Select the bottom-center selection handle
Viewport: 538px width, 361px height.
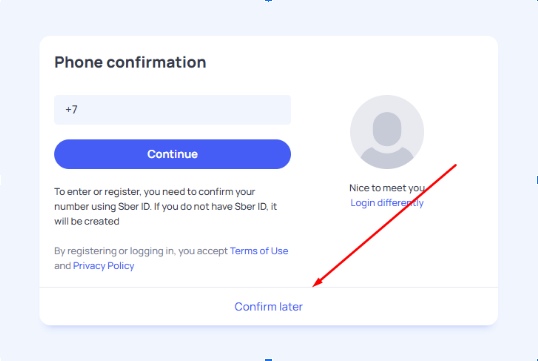pyautogui.click(x=269, y=360)
